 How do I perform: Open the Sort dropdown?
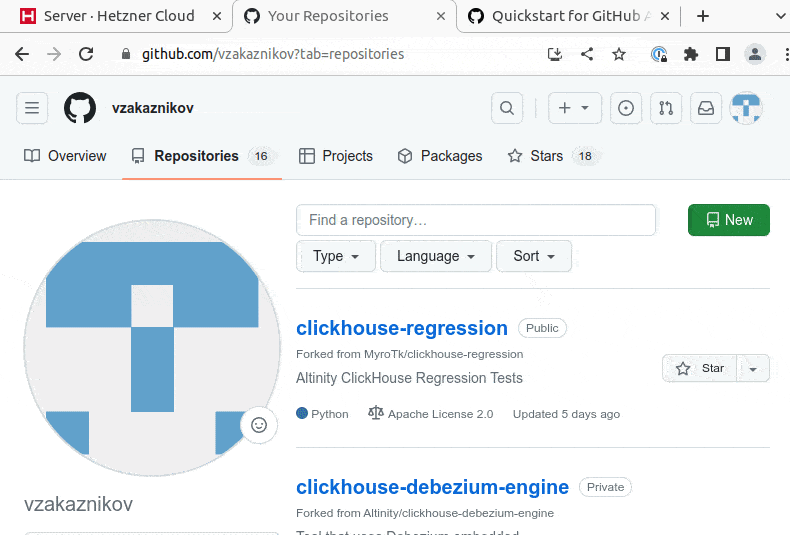(x=534, y=256)
